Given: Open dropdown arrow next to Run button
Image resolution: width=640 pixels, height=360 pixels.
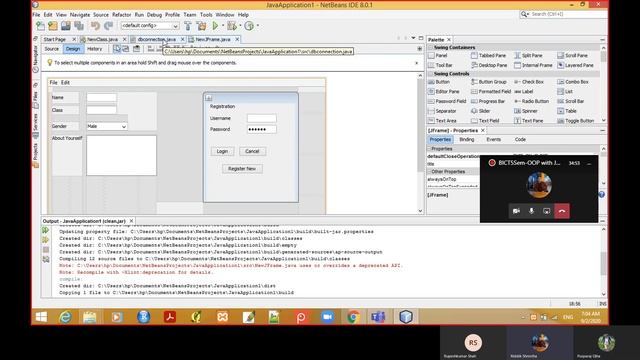Looking at the screenshot, I should pos(223,26).
